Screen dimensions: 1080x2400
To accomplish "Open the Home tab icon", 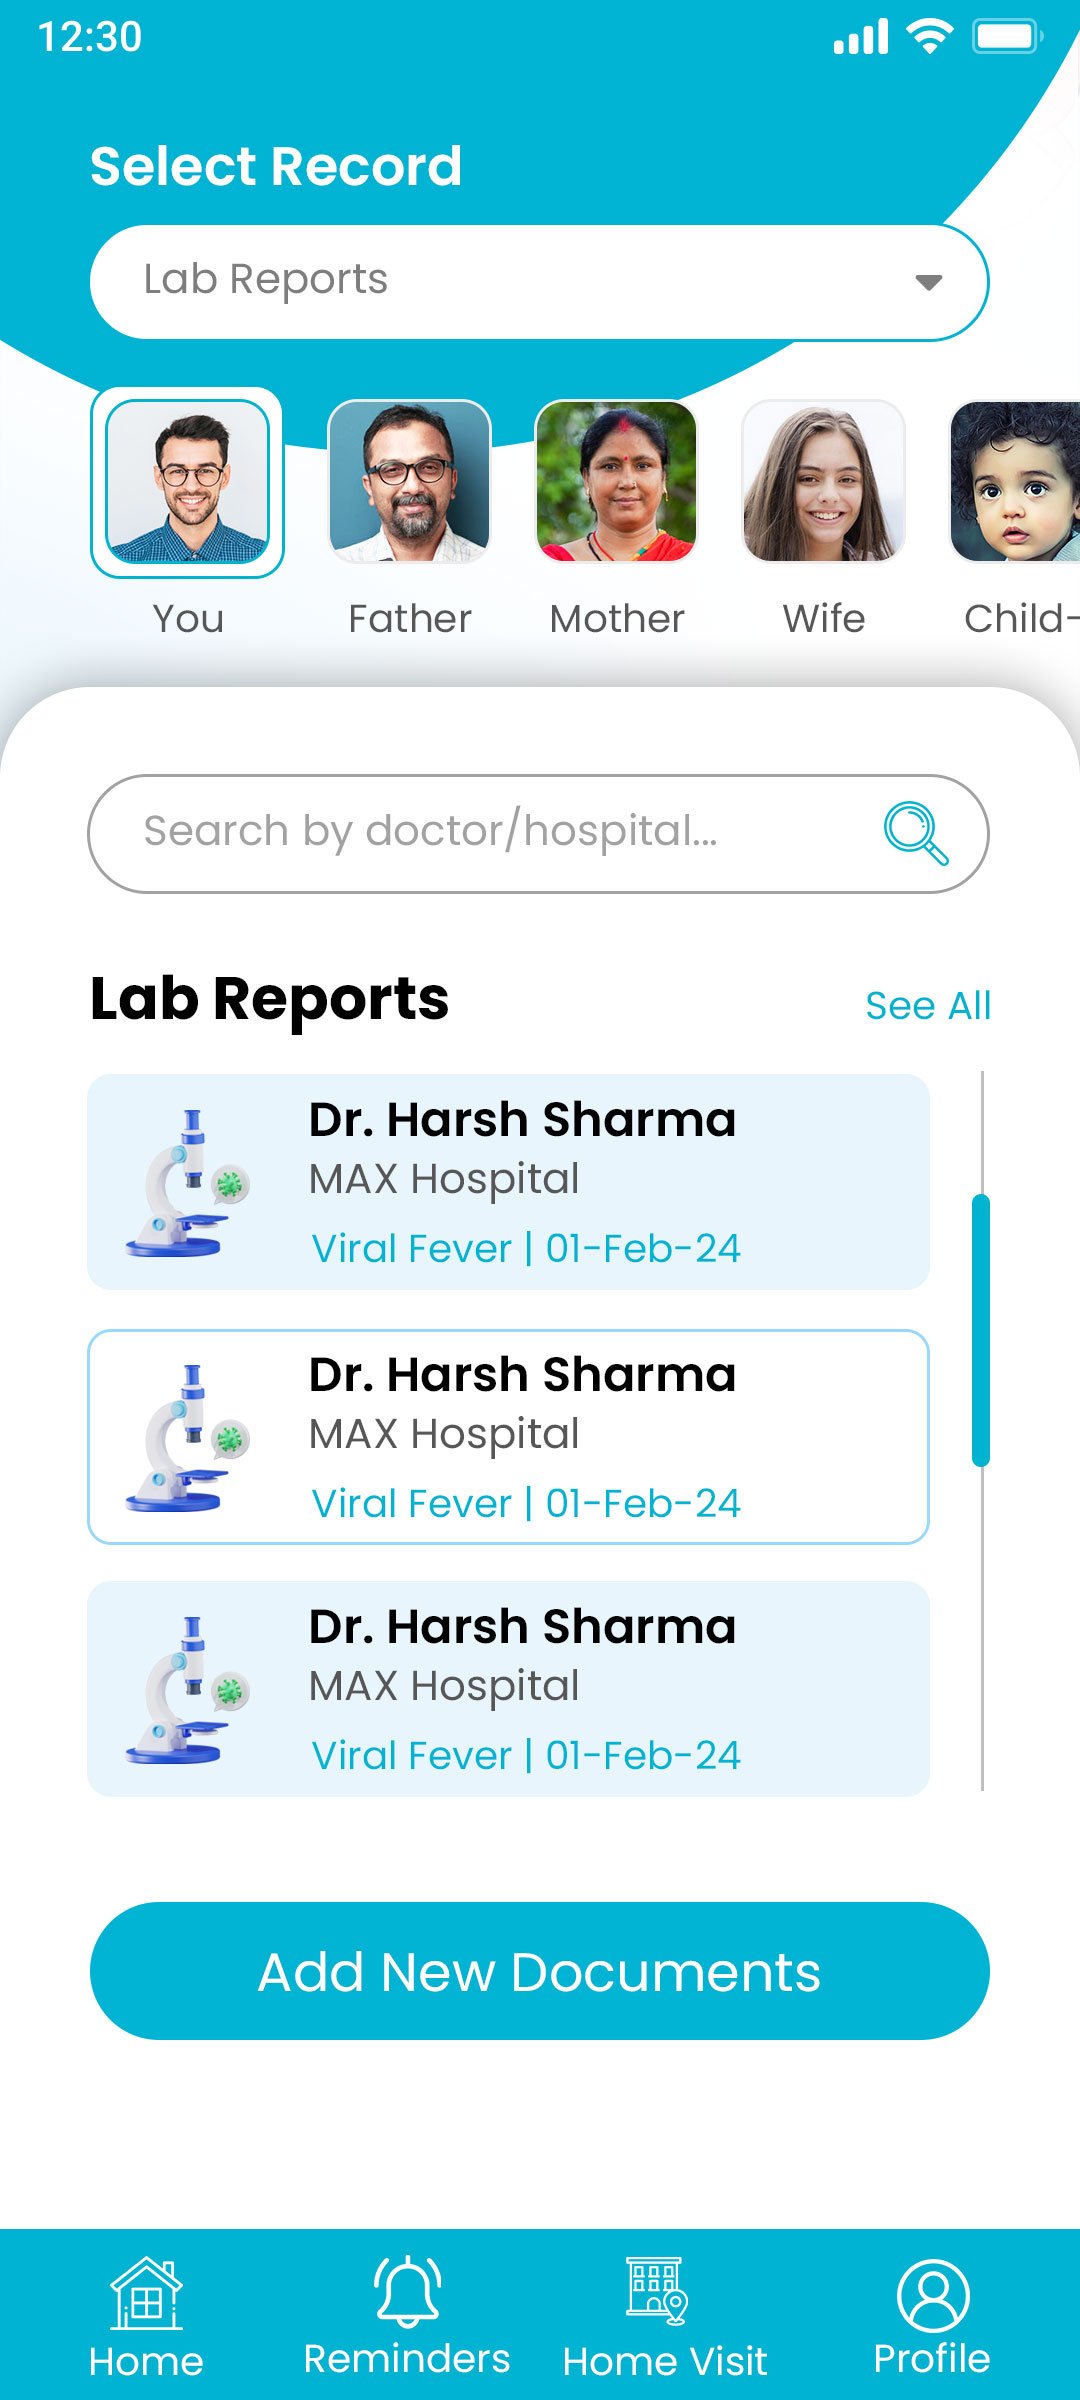I will [146, 2294].
